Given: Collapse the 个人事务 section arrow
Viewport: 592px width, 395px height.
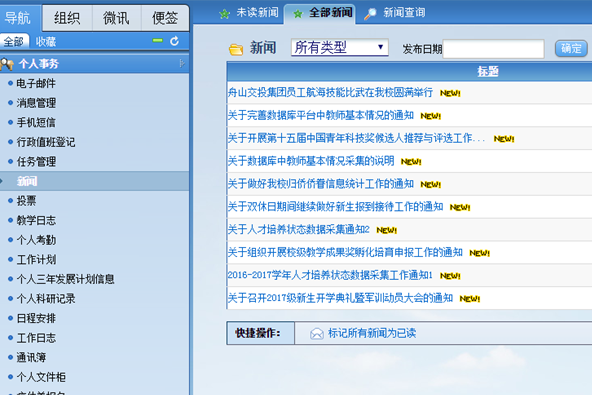Looking at the screenshot, I should 182,63.
